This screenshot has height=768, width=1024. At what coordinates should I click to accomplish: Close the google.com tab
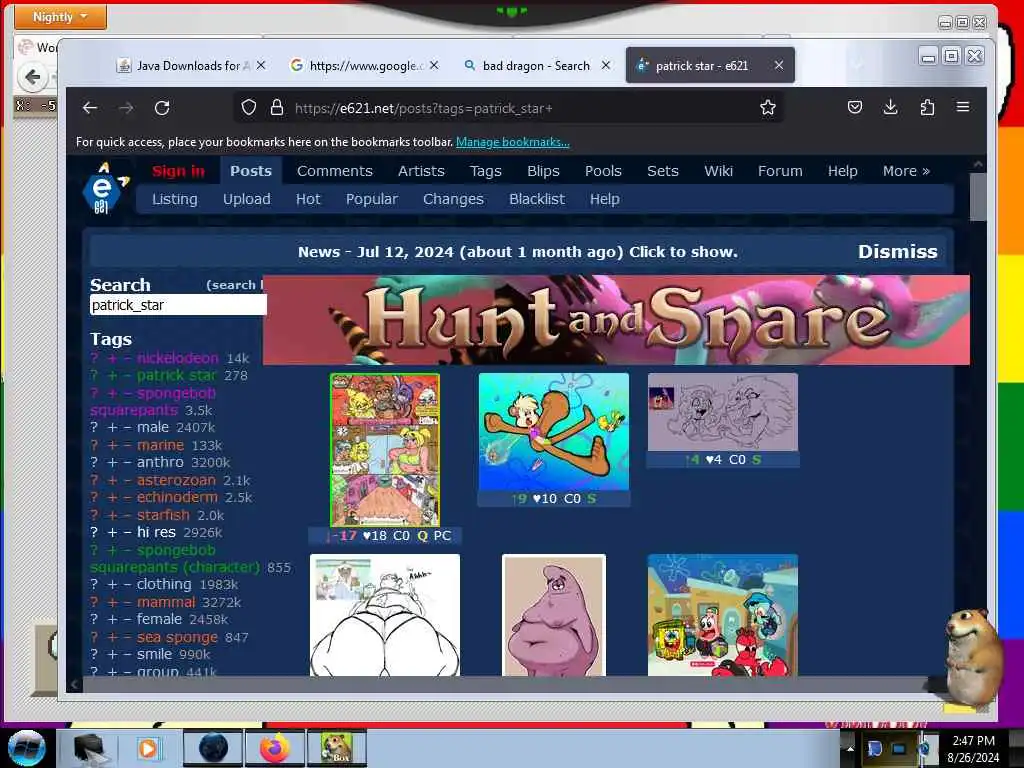[x=434, y=65]
